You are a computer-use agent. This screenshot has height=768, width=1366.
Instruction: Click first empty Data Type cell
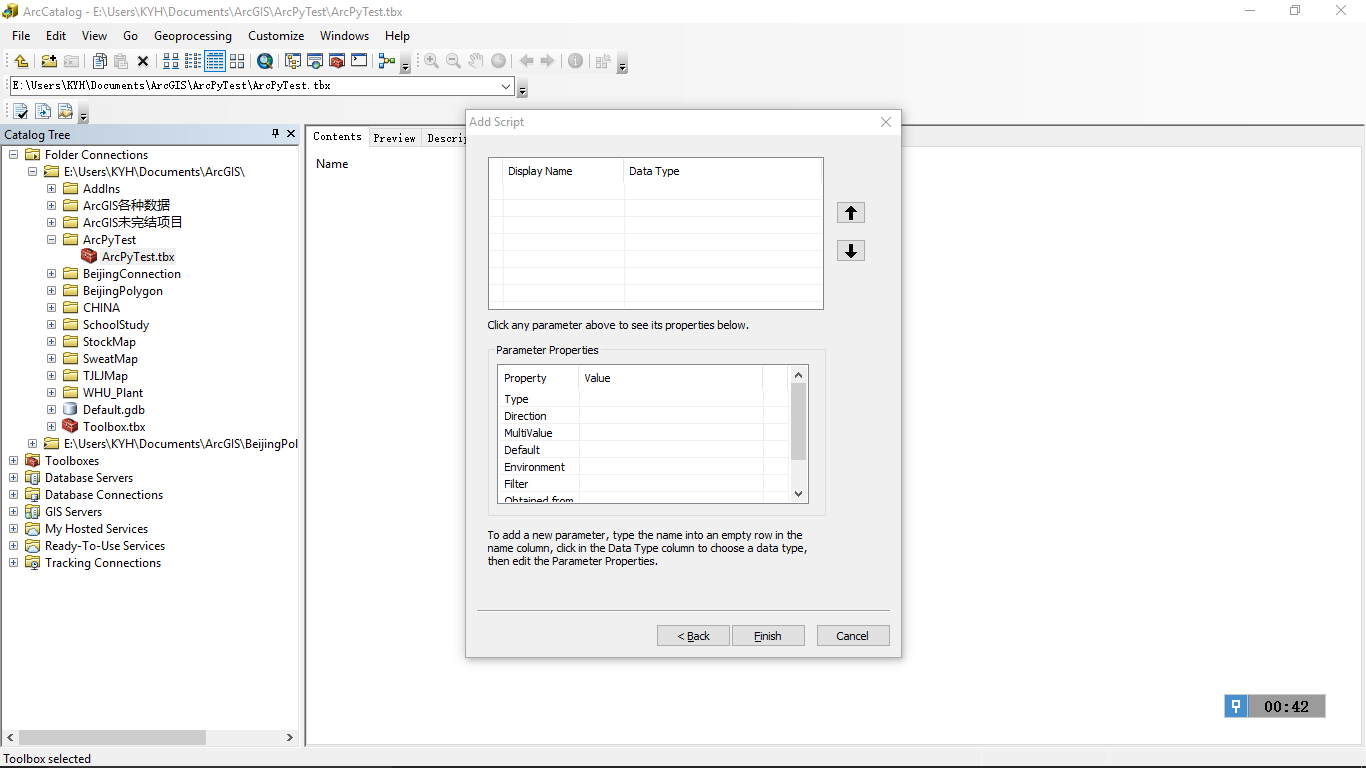(x=723, y=191)
